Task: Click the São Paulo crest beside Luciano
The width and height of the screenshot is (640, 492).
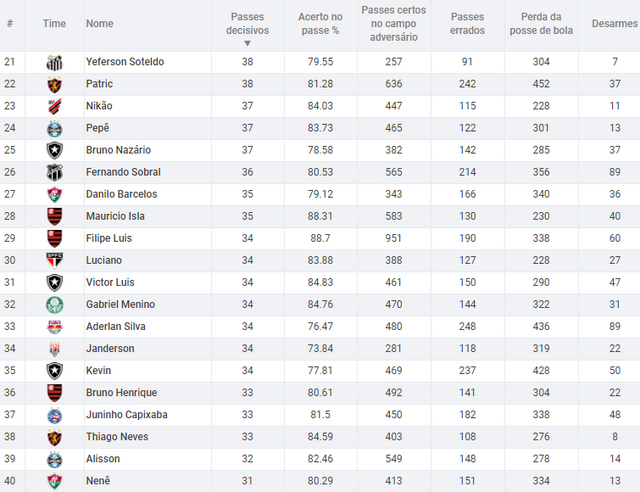Action: pyautogui.click(x=54, y=260)
